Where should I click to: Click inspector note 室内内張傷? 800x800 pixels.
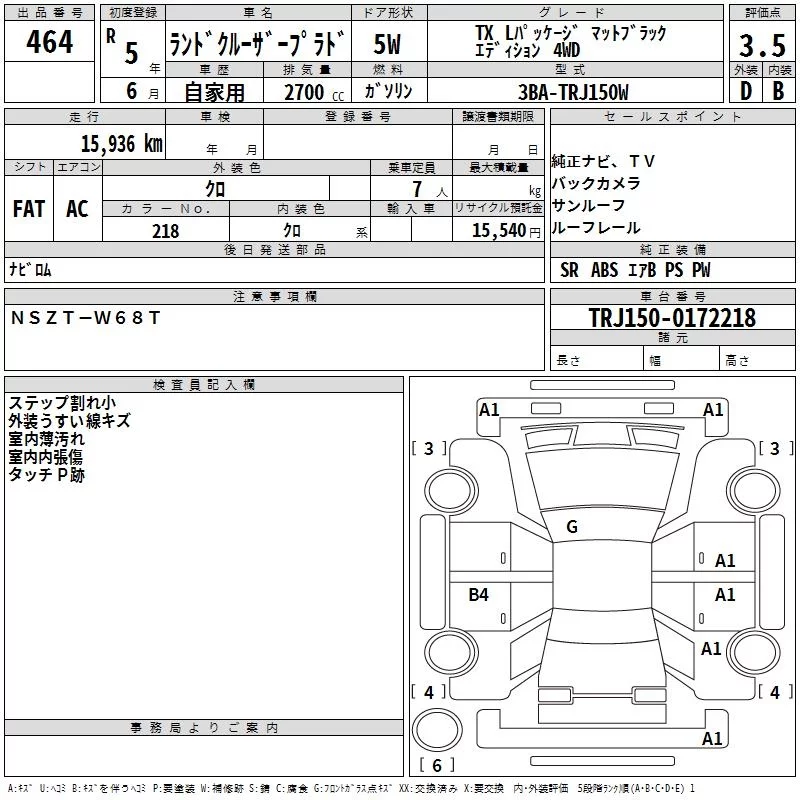pyautogui.click(x=45, y=456)
